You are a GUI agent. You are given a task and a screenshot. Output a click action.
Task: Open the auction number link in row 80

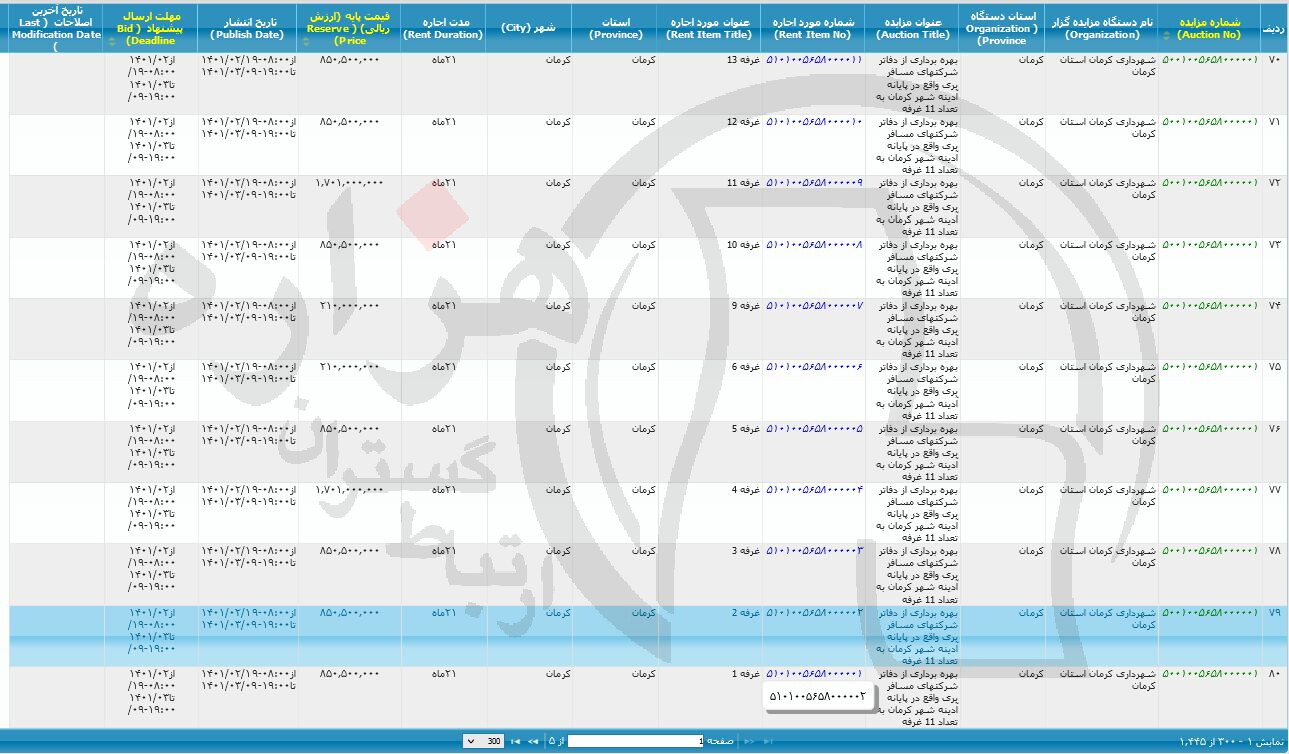(1210, 673)
